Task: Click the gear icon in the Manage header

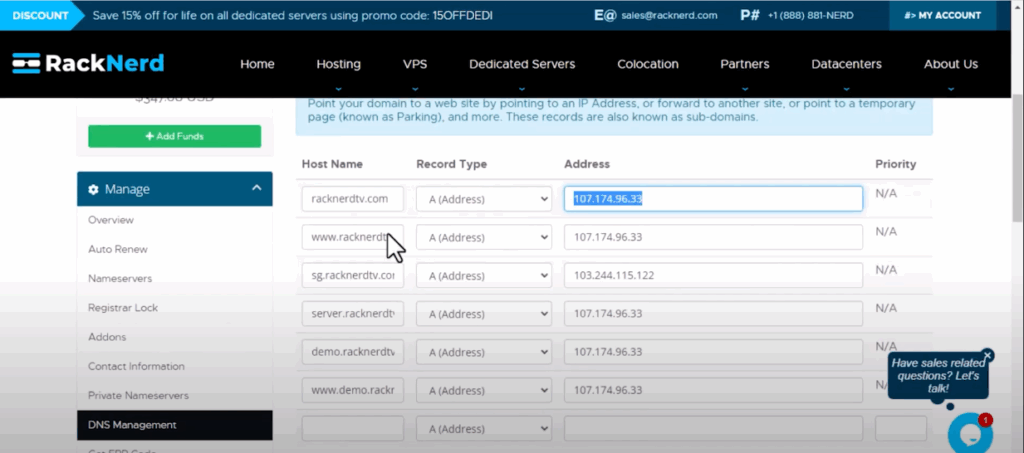Action: 94,189
